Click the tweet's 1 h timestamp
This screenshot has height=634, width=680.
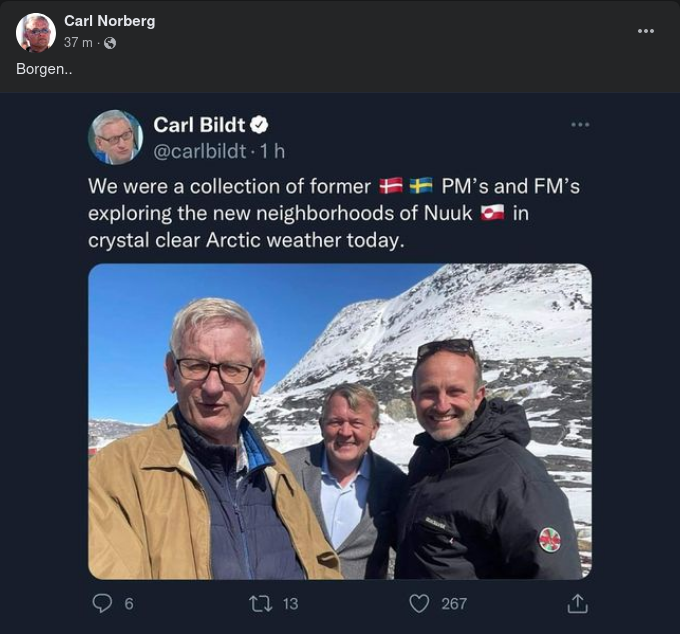[x=272, y=151]
